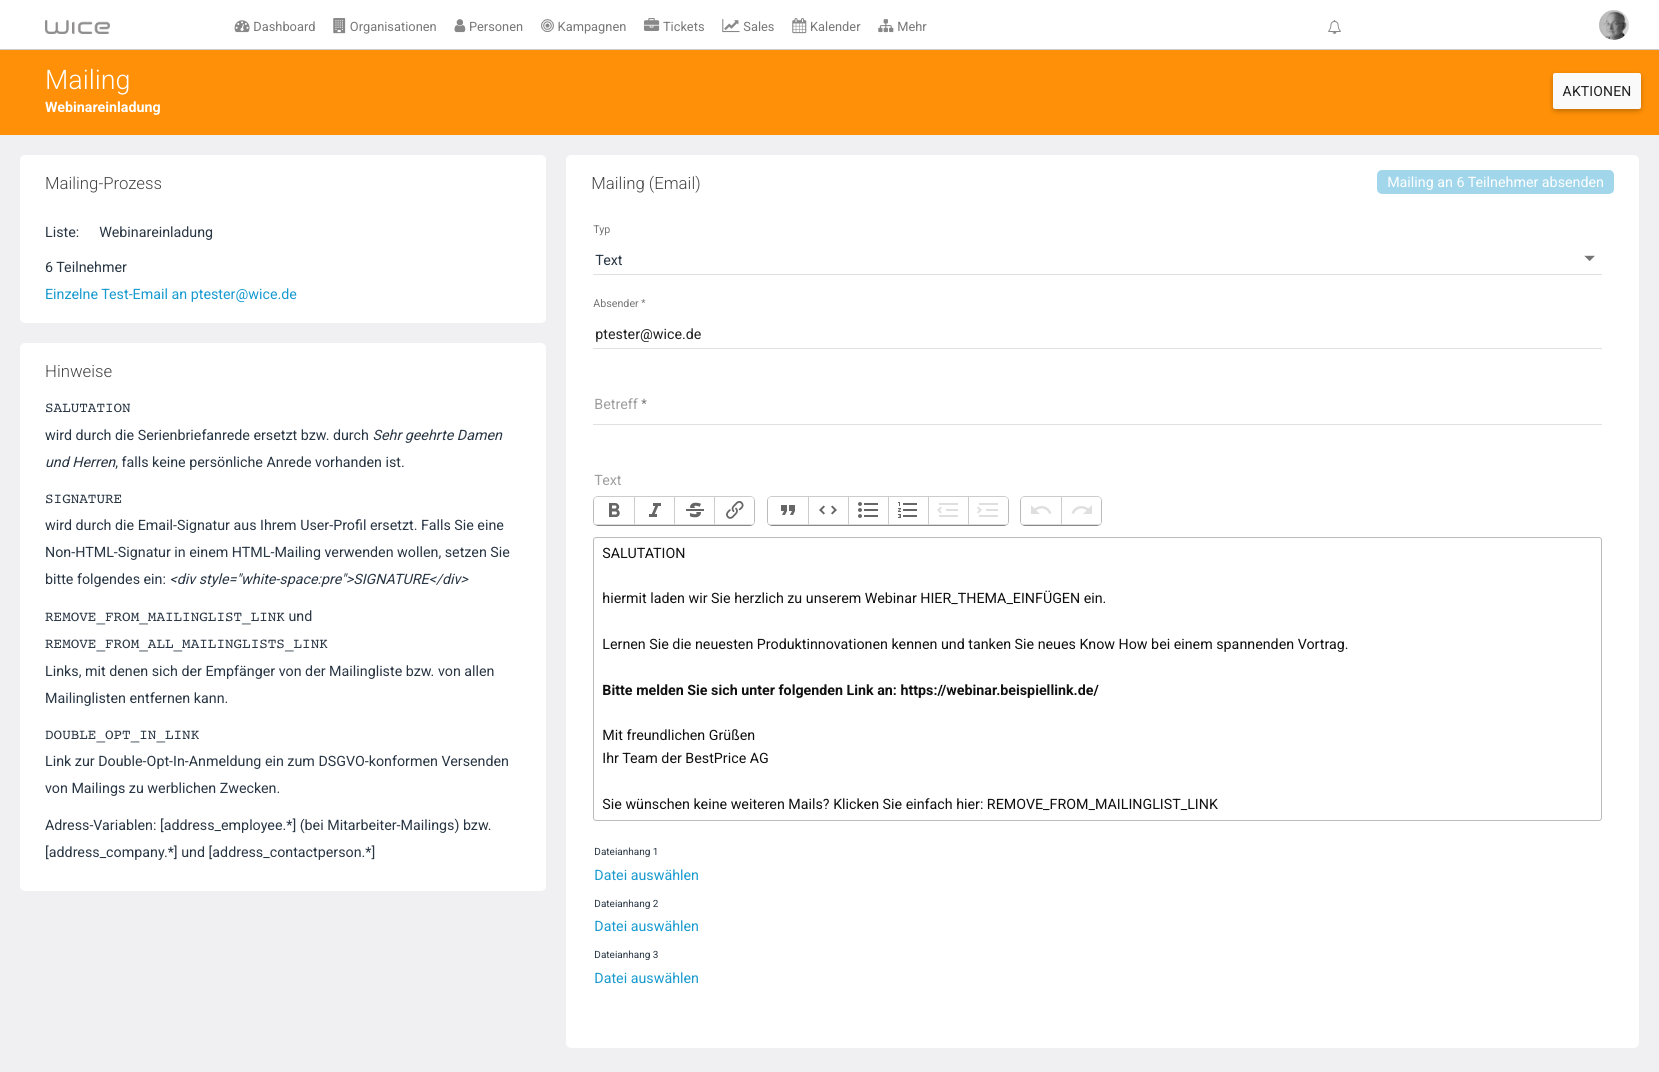The height and width of the screenshot is (1072, 1659).
Task: Undo the last edit in the editor
Action: point(1041,511)
